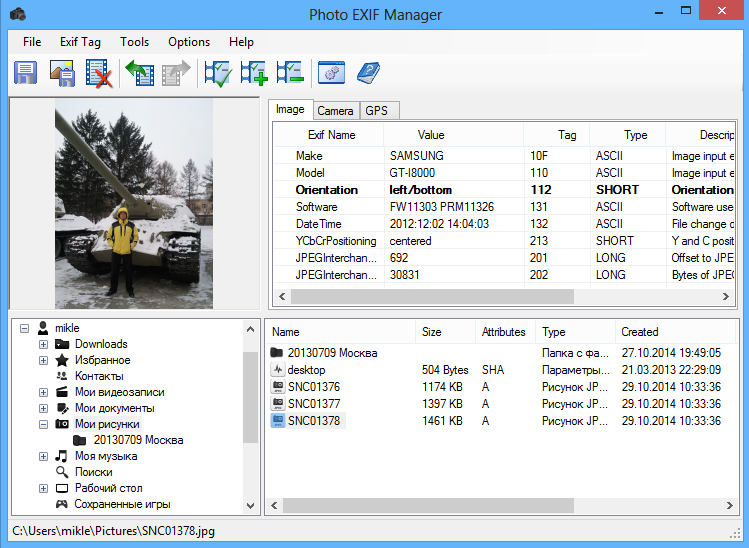The width and height of the screenshot is (749, 548).
Task: Select the Orientation EXIF row
Action: [x=504, y=190]
